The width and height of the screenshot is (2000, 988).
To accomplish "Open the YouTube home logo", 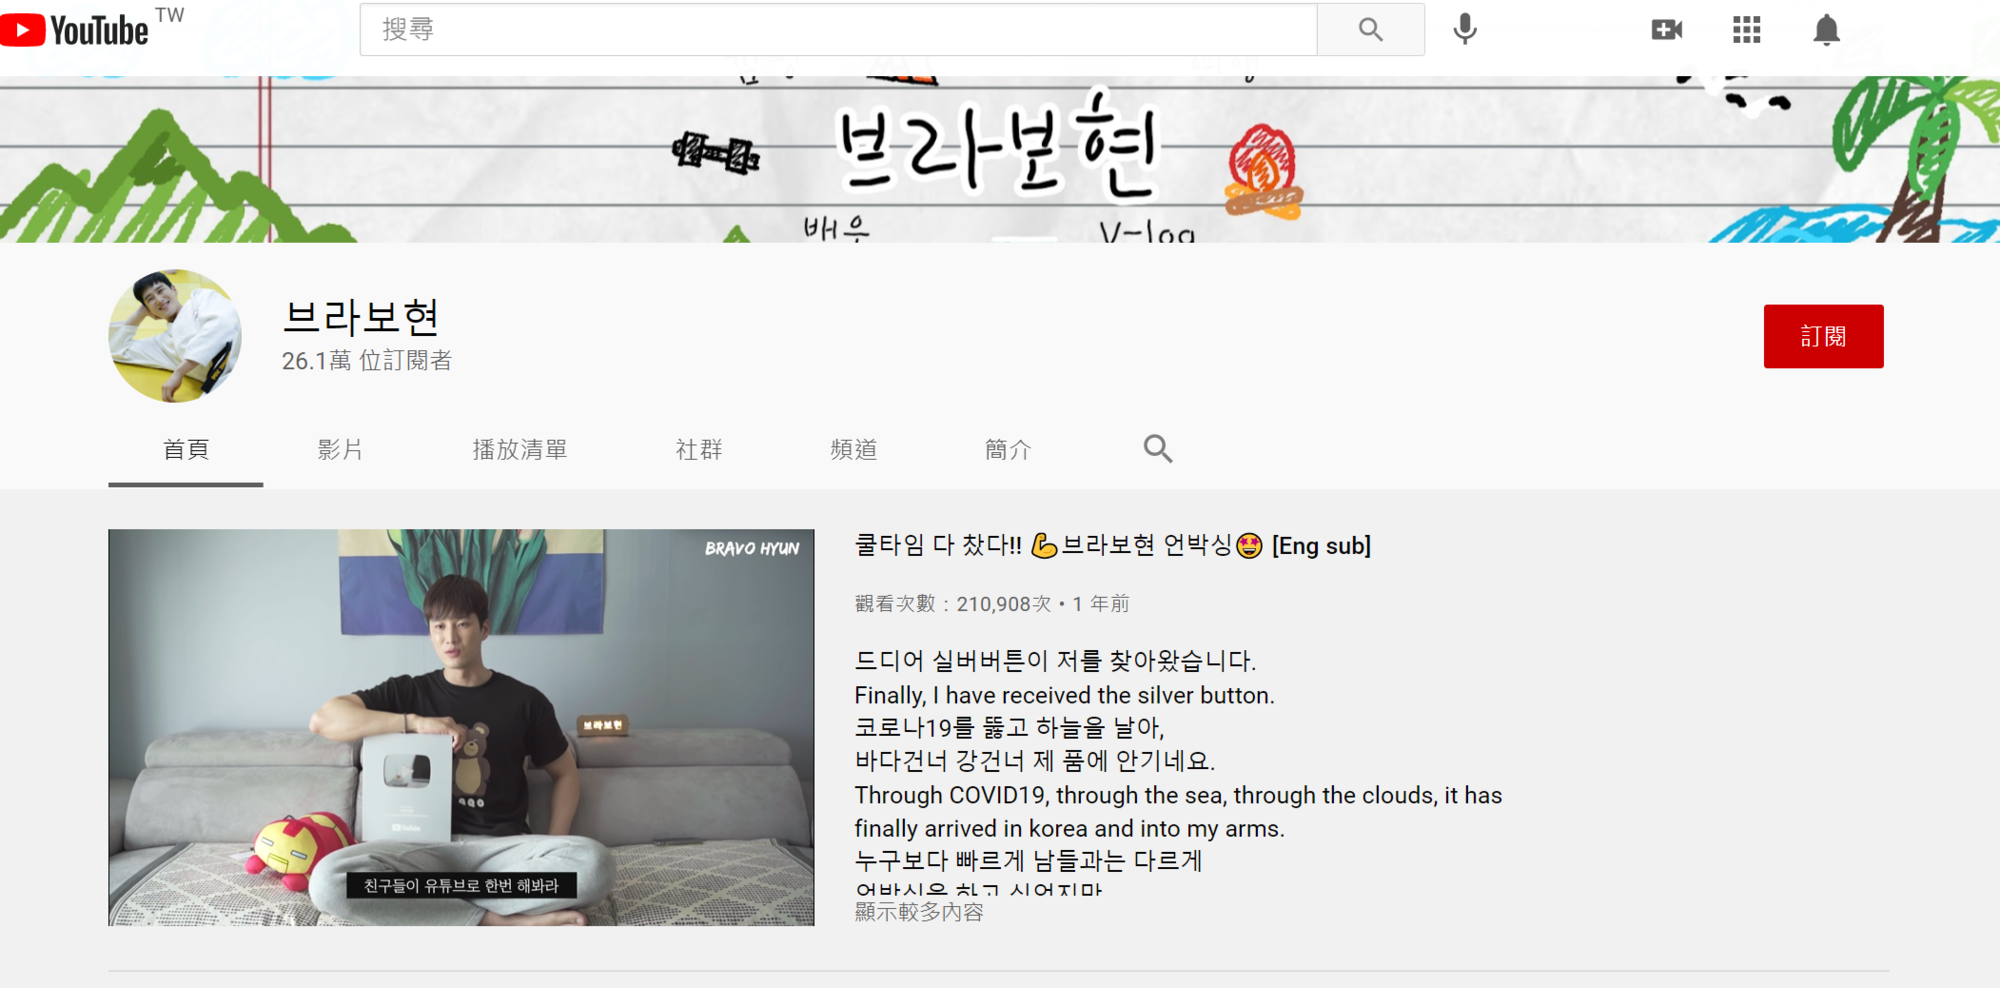I will [75, 30].
